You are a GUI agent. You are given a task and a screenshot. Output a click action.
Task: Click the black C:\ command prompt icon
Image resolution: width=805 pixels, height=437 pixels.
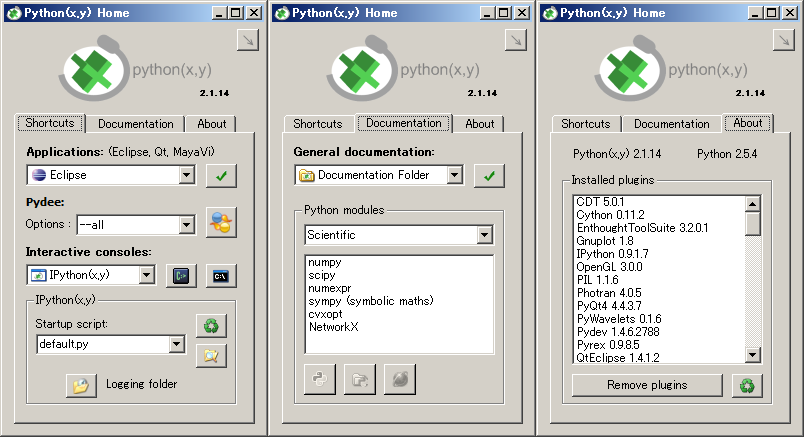click(x=221, y=275)
